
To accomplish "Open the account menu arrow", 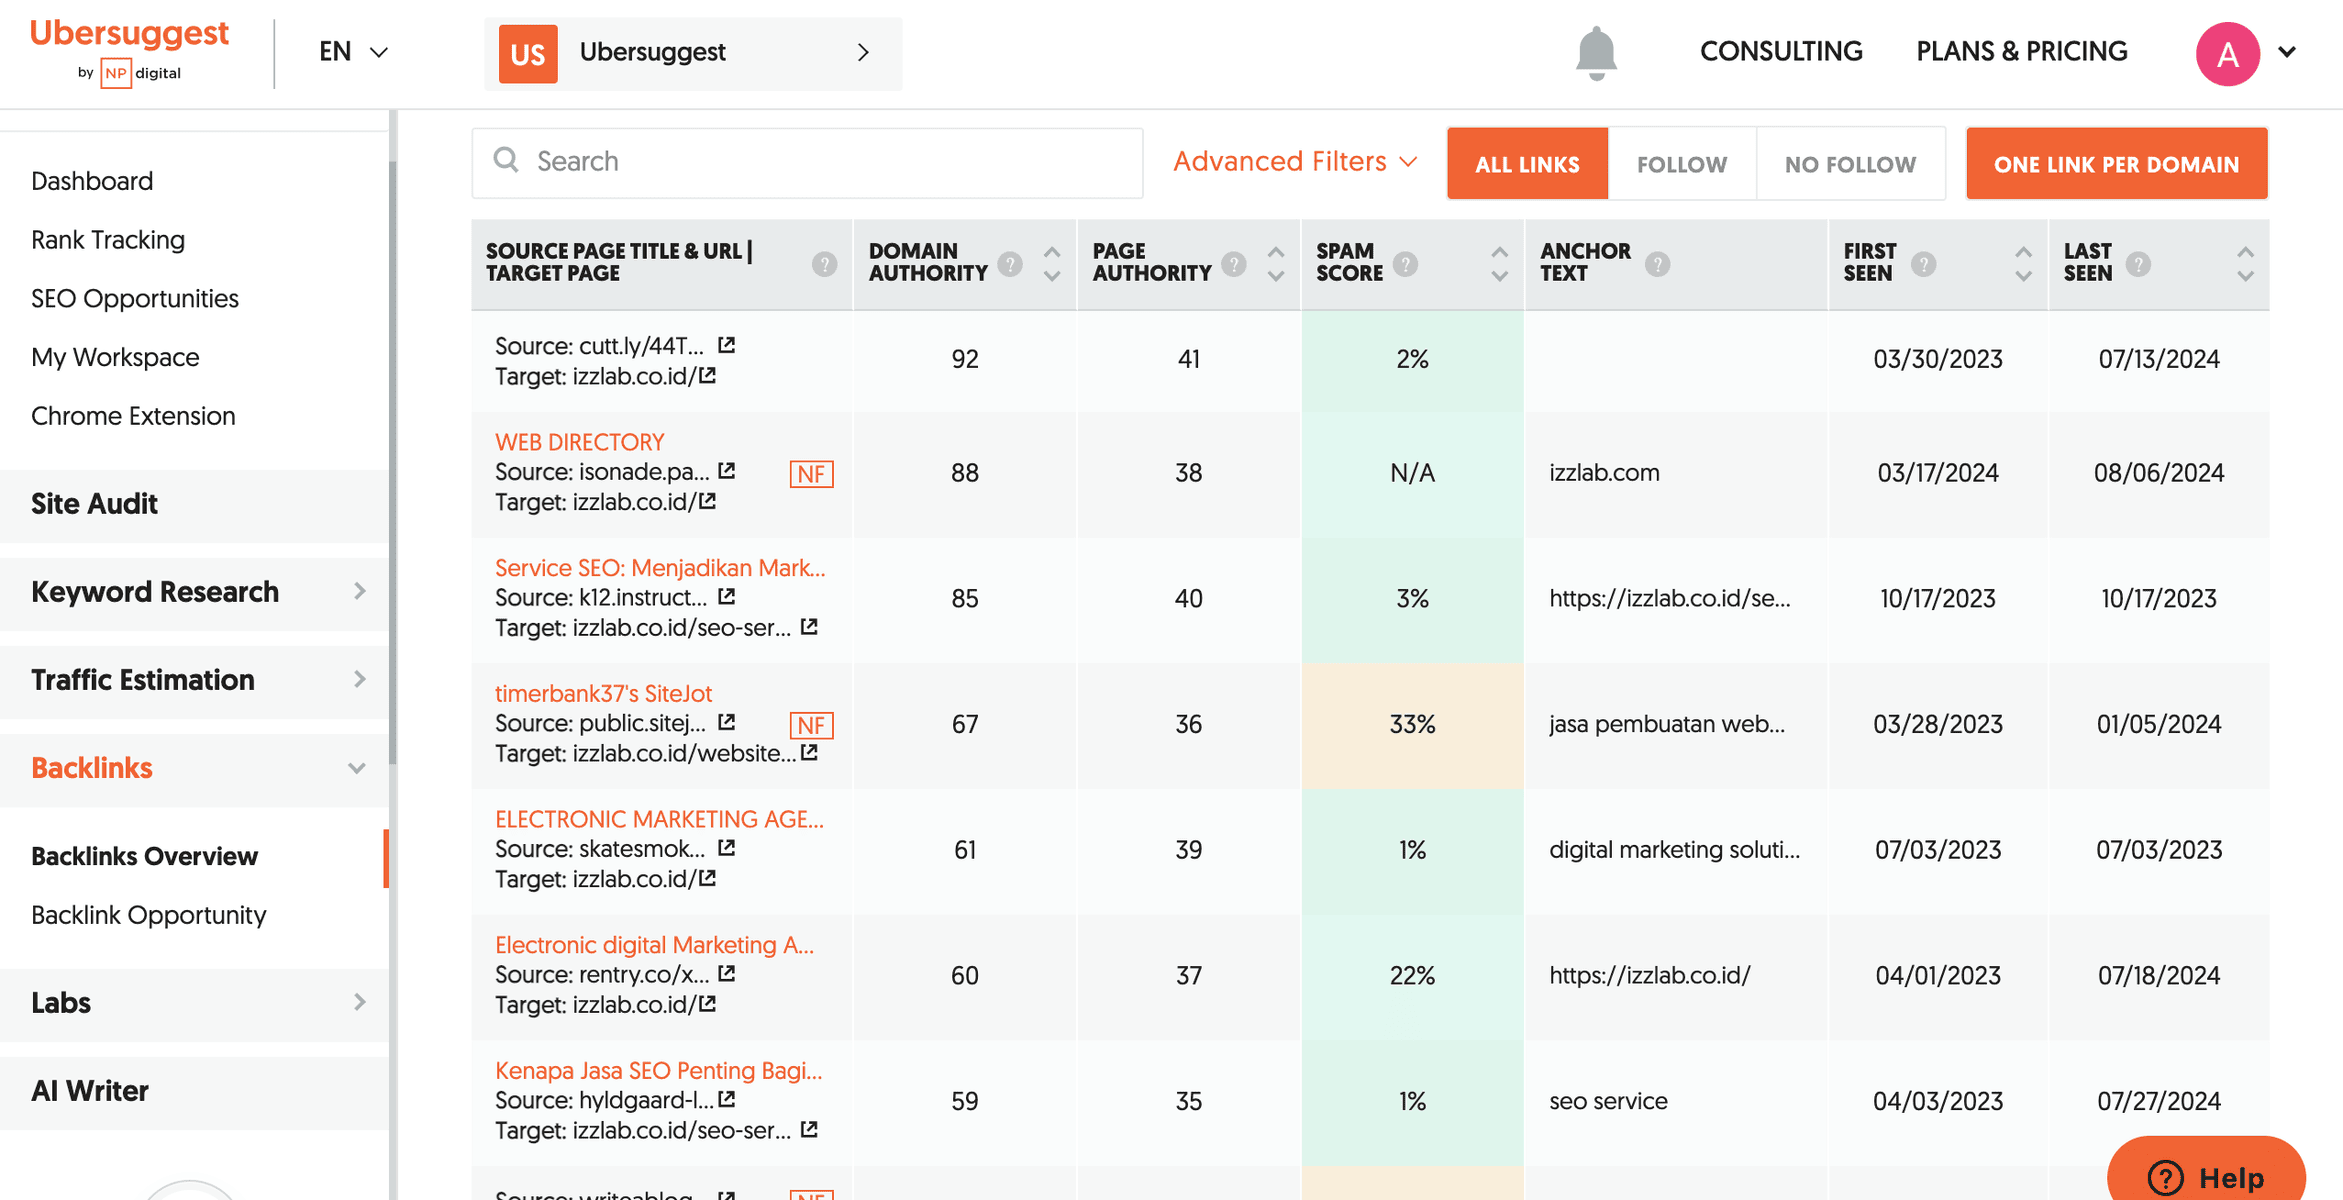I will point(2287,52).
